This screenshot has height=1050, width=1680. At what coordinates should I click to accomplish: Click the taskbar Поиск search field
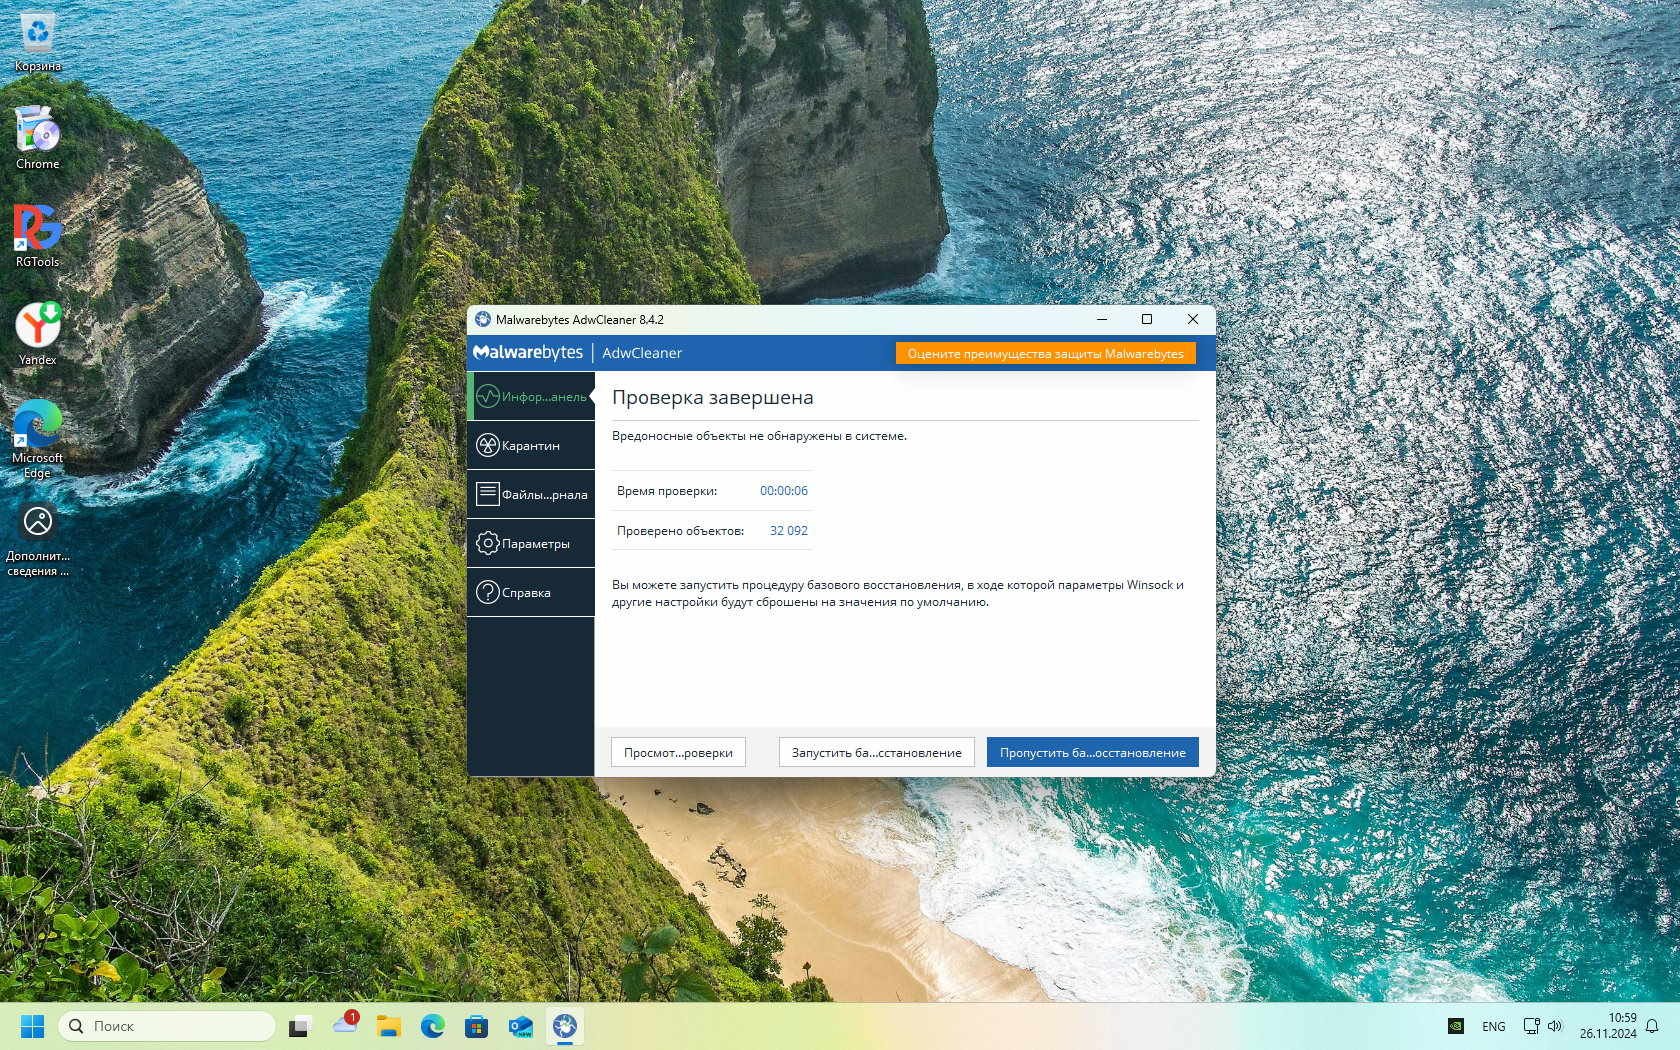point(167,1026)
